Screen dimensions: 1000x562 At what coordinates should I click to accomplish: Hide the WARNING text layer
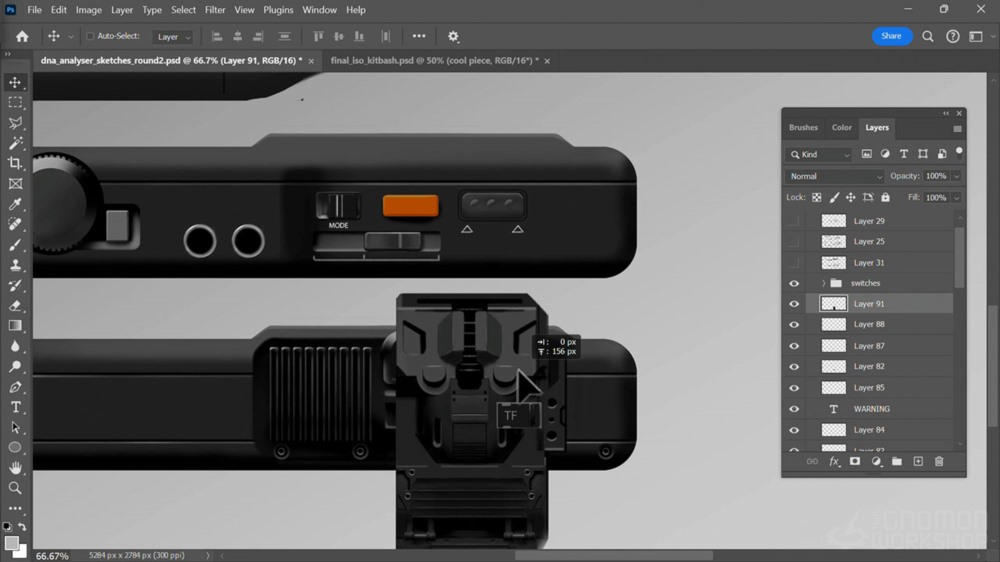click(794, 409)
